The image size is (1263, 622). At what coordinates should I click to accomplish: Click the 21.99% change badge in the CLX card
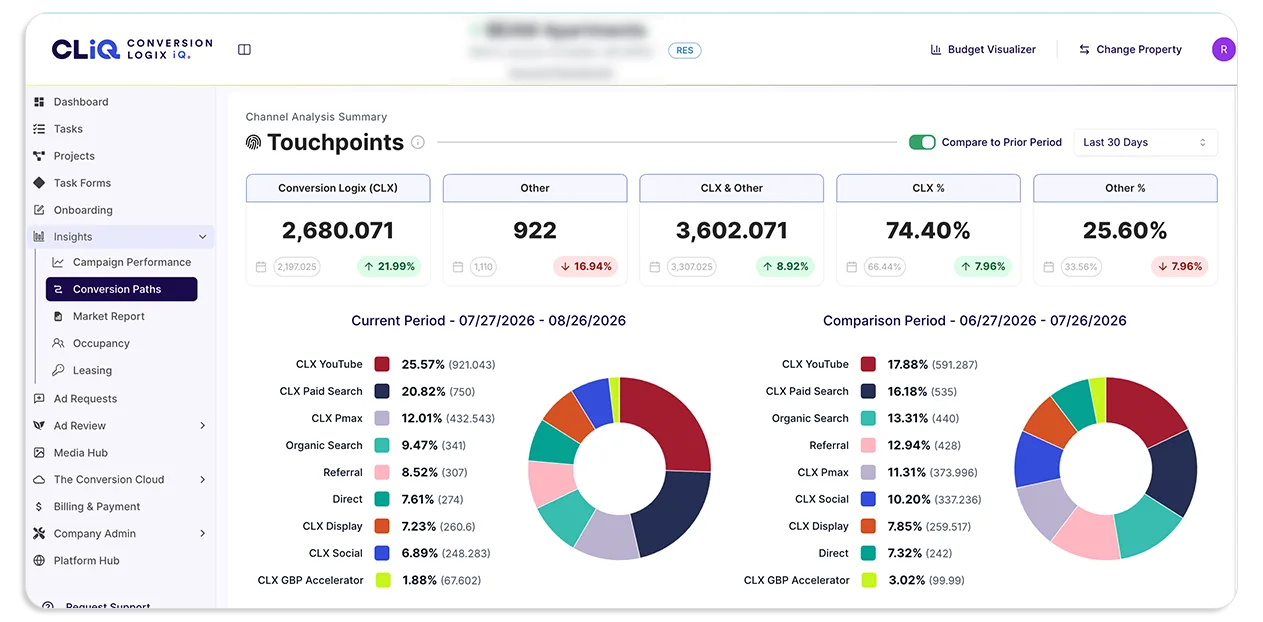pyautogui.click(x=388, y=267)
